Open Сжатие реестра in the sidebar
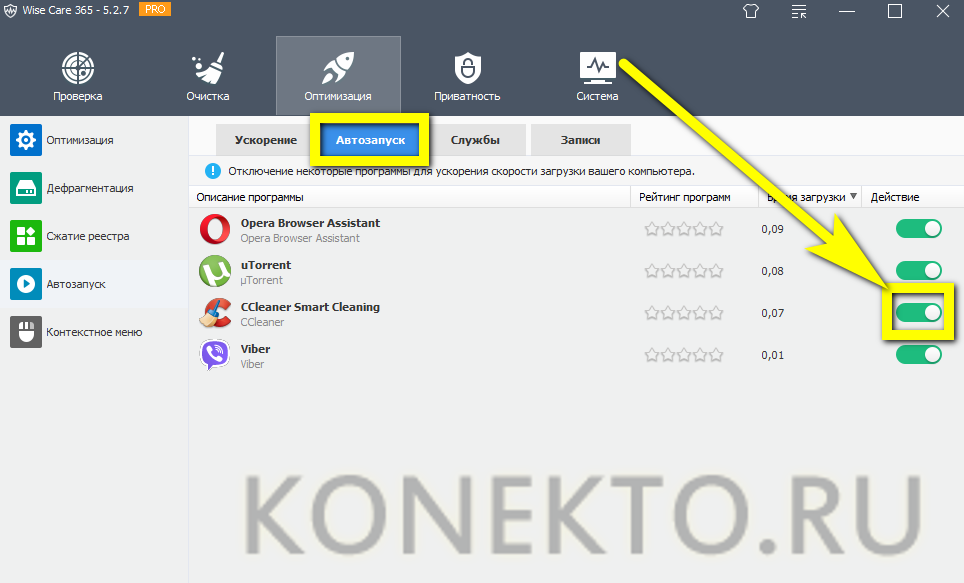The image size is (964, 583). [x=87, y=236]
